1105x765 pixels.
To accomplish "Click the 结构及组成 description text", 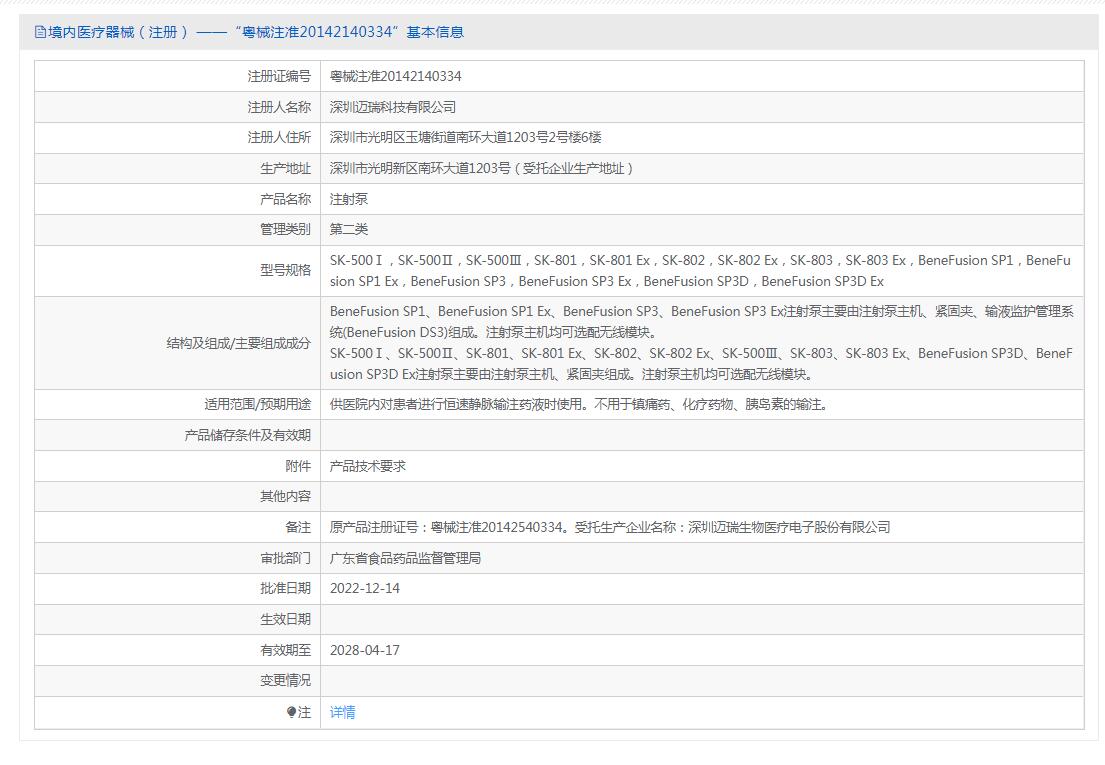I will 700,343.
